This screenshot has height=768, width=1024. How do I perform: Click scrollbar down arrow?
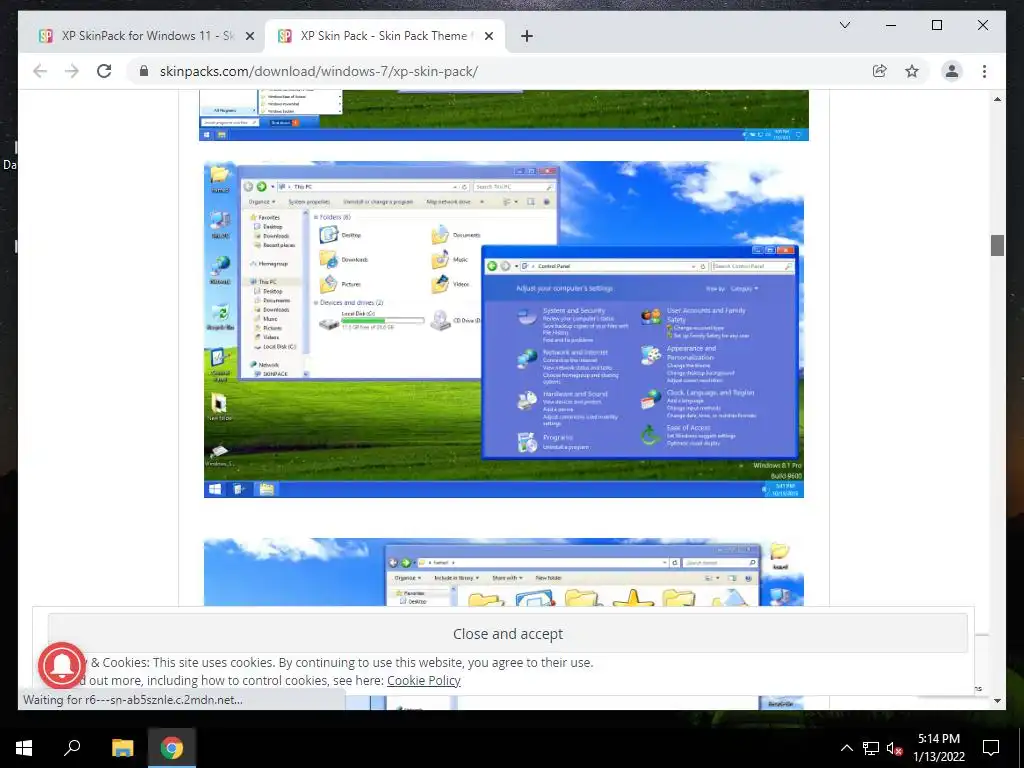pyautogui.click(x=997, y=701)
